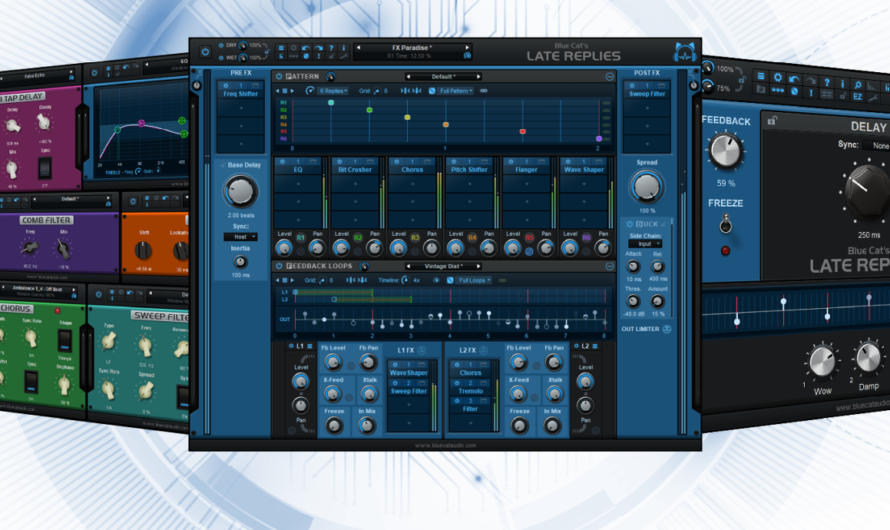Image resolution: width=890 pixels, height=530 pixels.
Task: Click the stop icon in Pattern toolbar
Action: 285,91
